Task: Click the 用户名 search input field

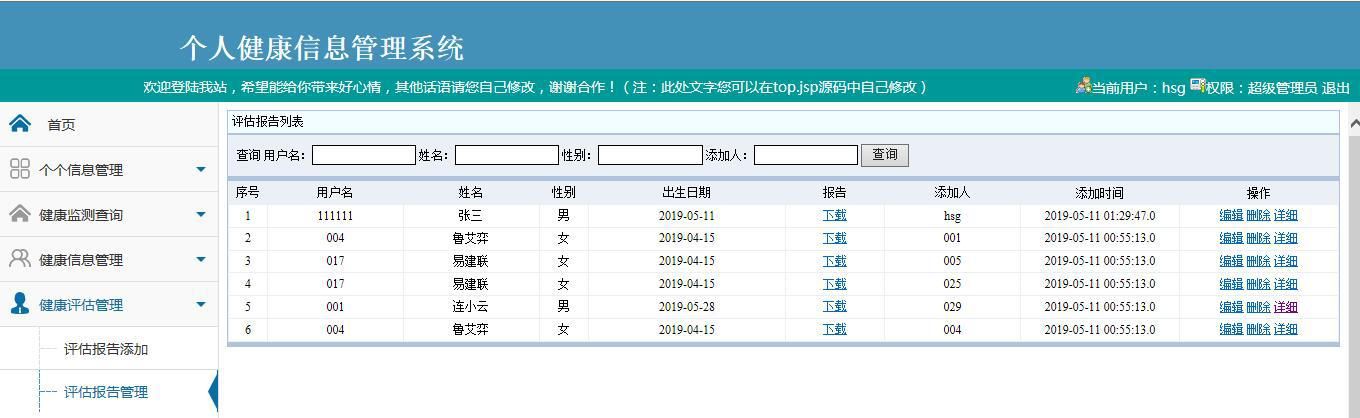Action: 364,155
